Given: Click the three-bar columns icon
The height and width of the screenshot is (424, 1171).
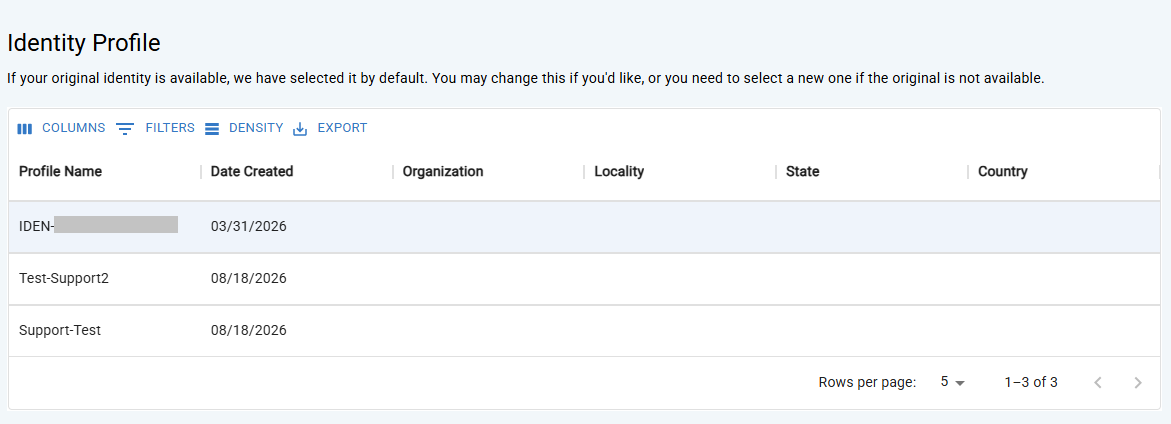Looking at the screenshot, I should [25, 128].
